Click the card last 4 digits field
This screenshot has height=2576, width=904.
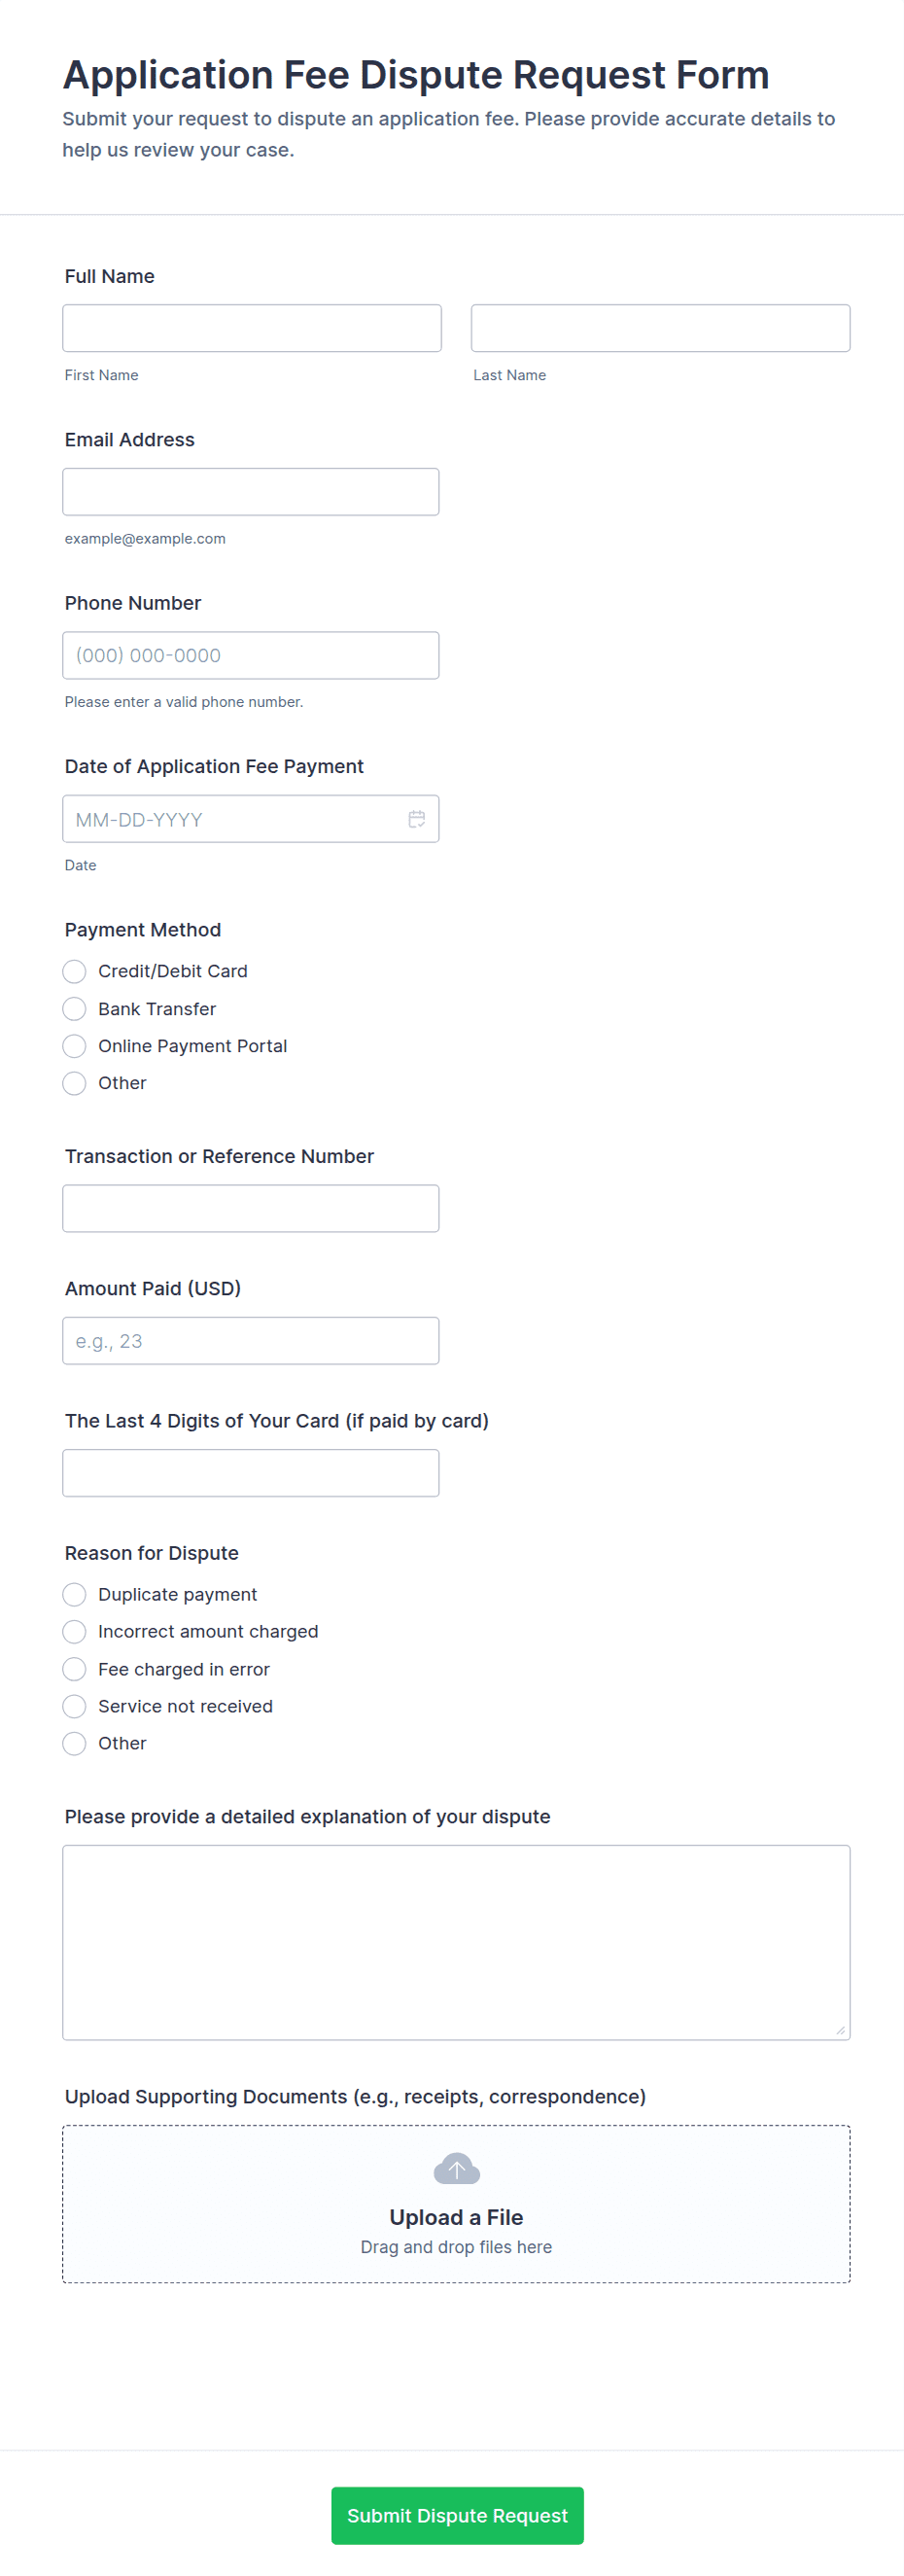pyautogui.click(x=251, y=1473)
